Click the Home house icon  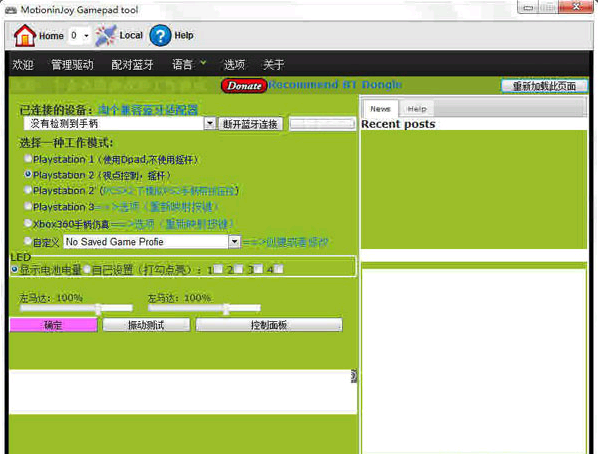pos(24,35)
